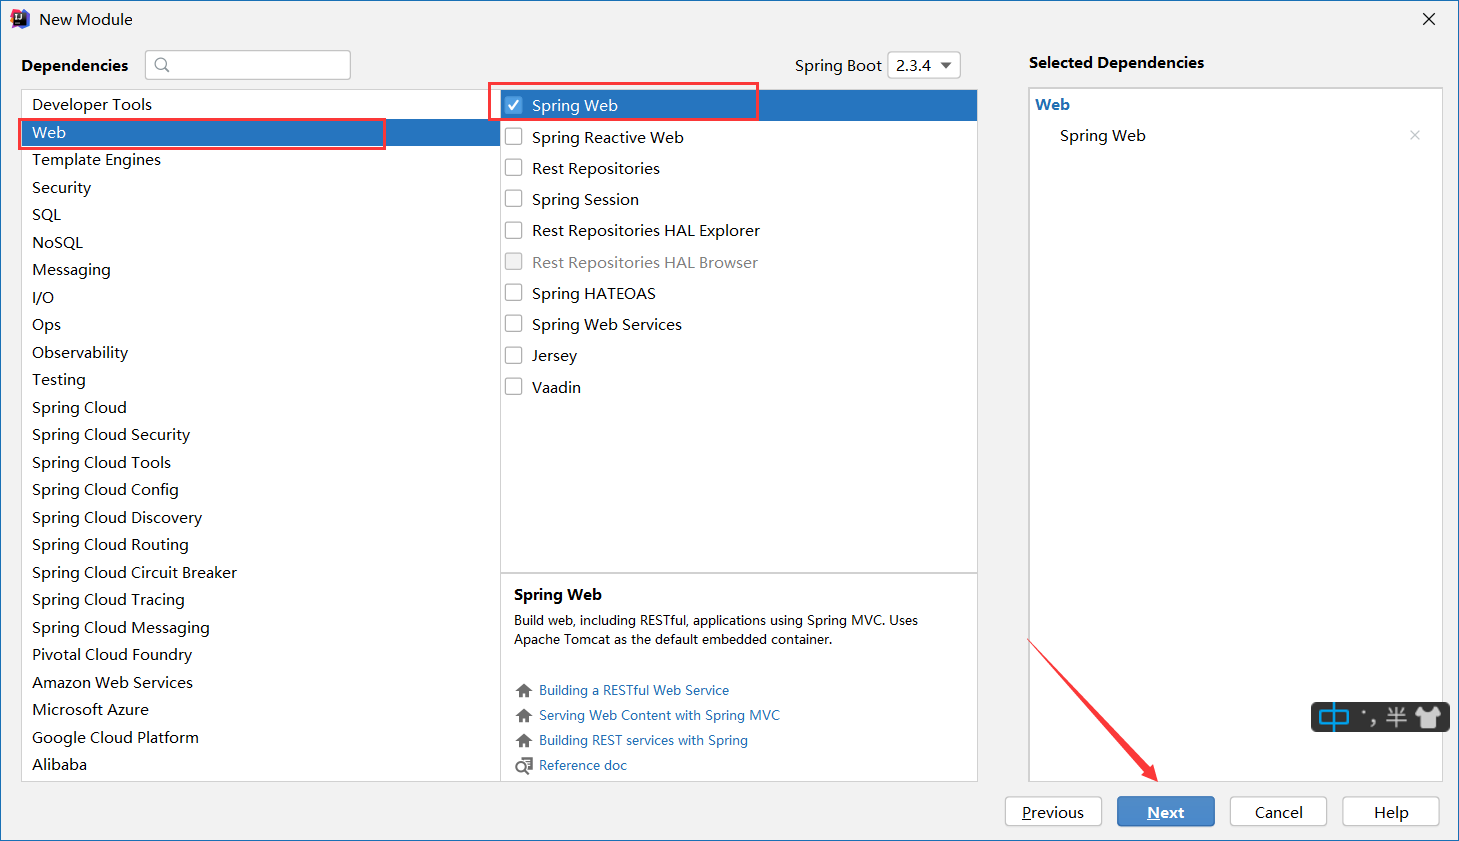Open the Serving Web Content with Spring MVC link
This screenshot has width=1459, height=841.
[659, 716]
